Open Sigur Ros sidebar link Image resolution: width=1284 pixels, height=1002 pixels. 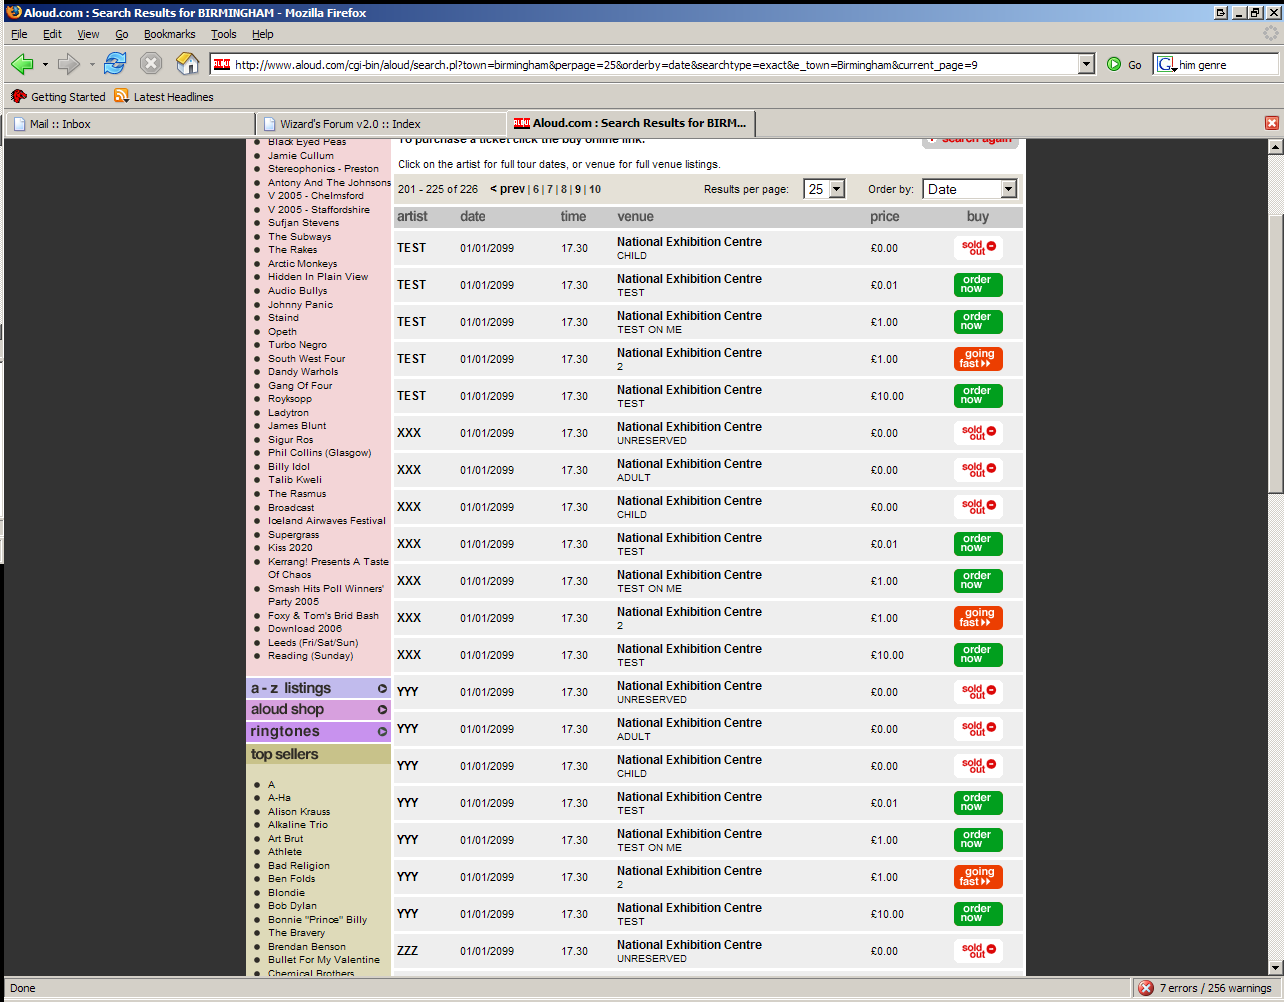290,440
